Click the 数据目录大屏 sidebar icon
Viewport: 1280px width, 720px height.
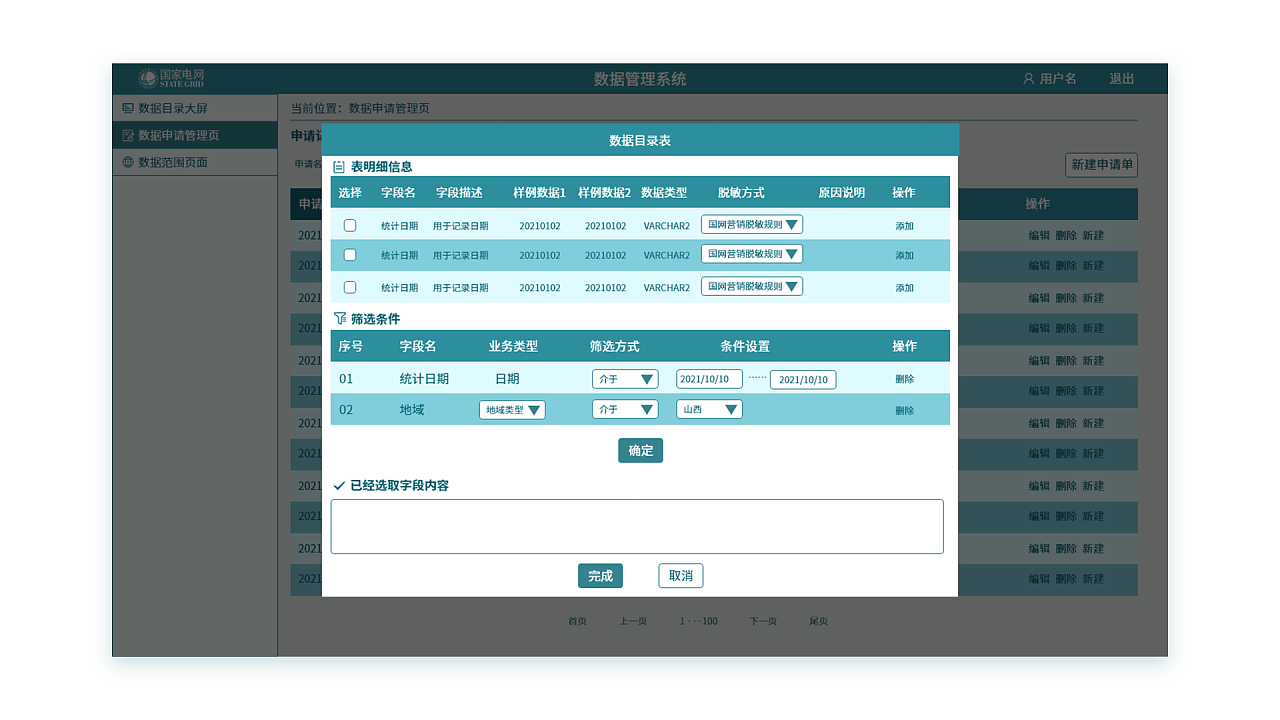pos(127,108)
